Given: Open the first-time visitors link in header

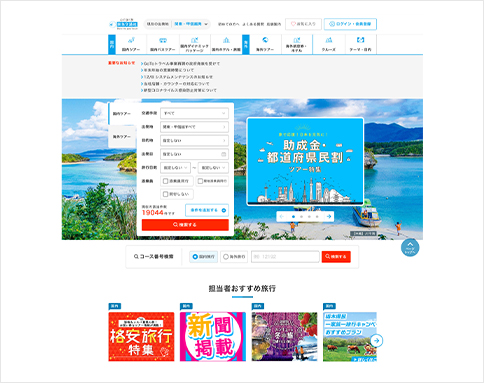Looking at the screenshot, I should point(228,24).
